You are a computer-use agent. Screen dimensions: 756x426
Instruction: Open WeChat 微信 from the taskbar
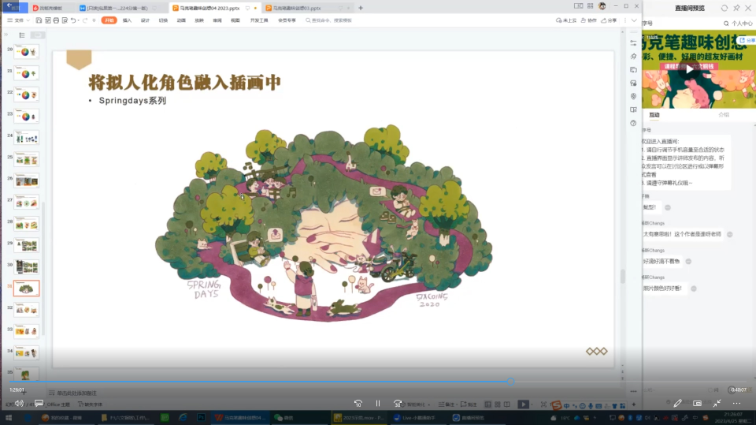click(284, 418)
